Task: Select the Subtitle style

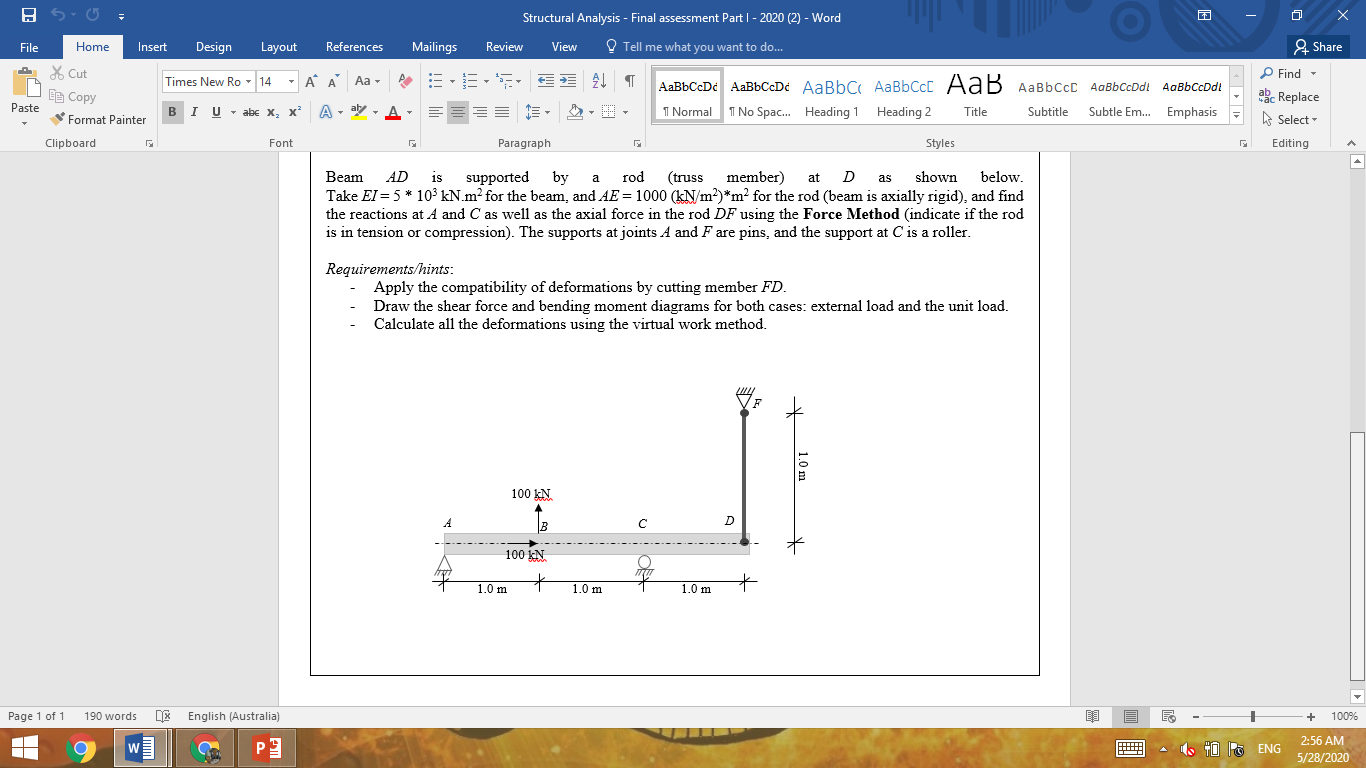Action: tap(1046, 98)
